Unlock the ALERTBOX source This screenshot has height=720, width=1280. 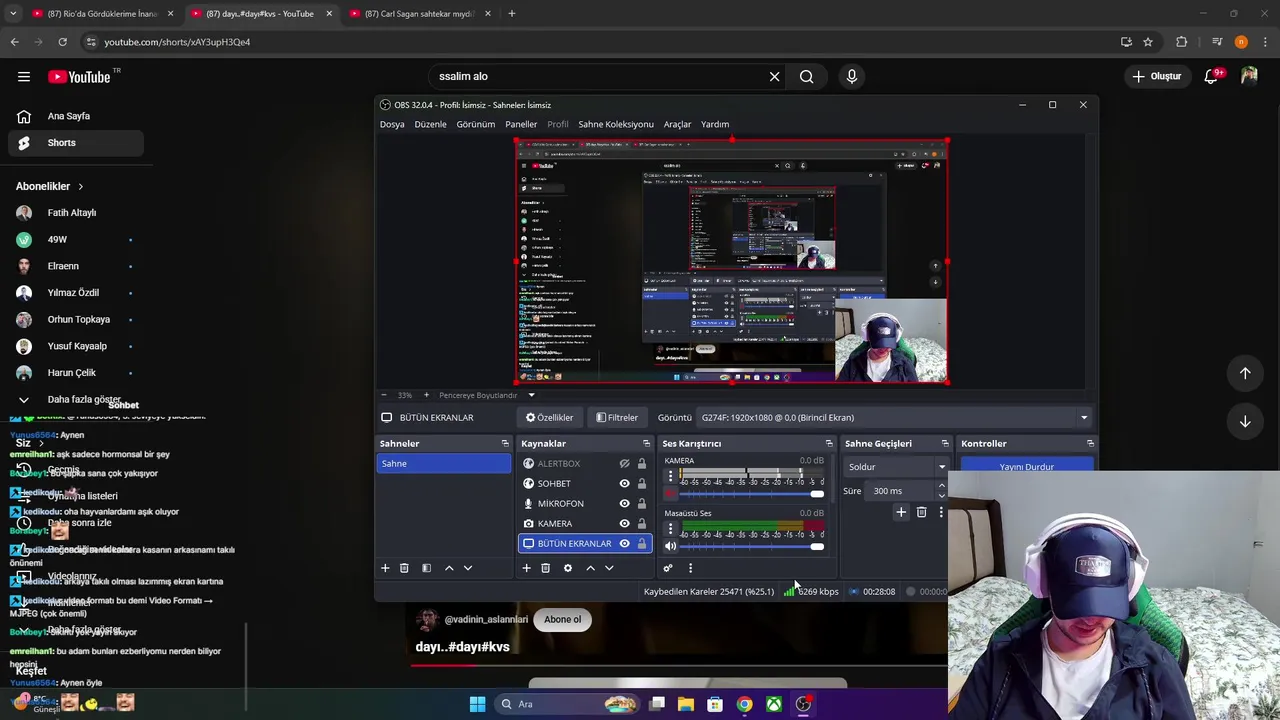click(x=642, y=464)
